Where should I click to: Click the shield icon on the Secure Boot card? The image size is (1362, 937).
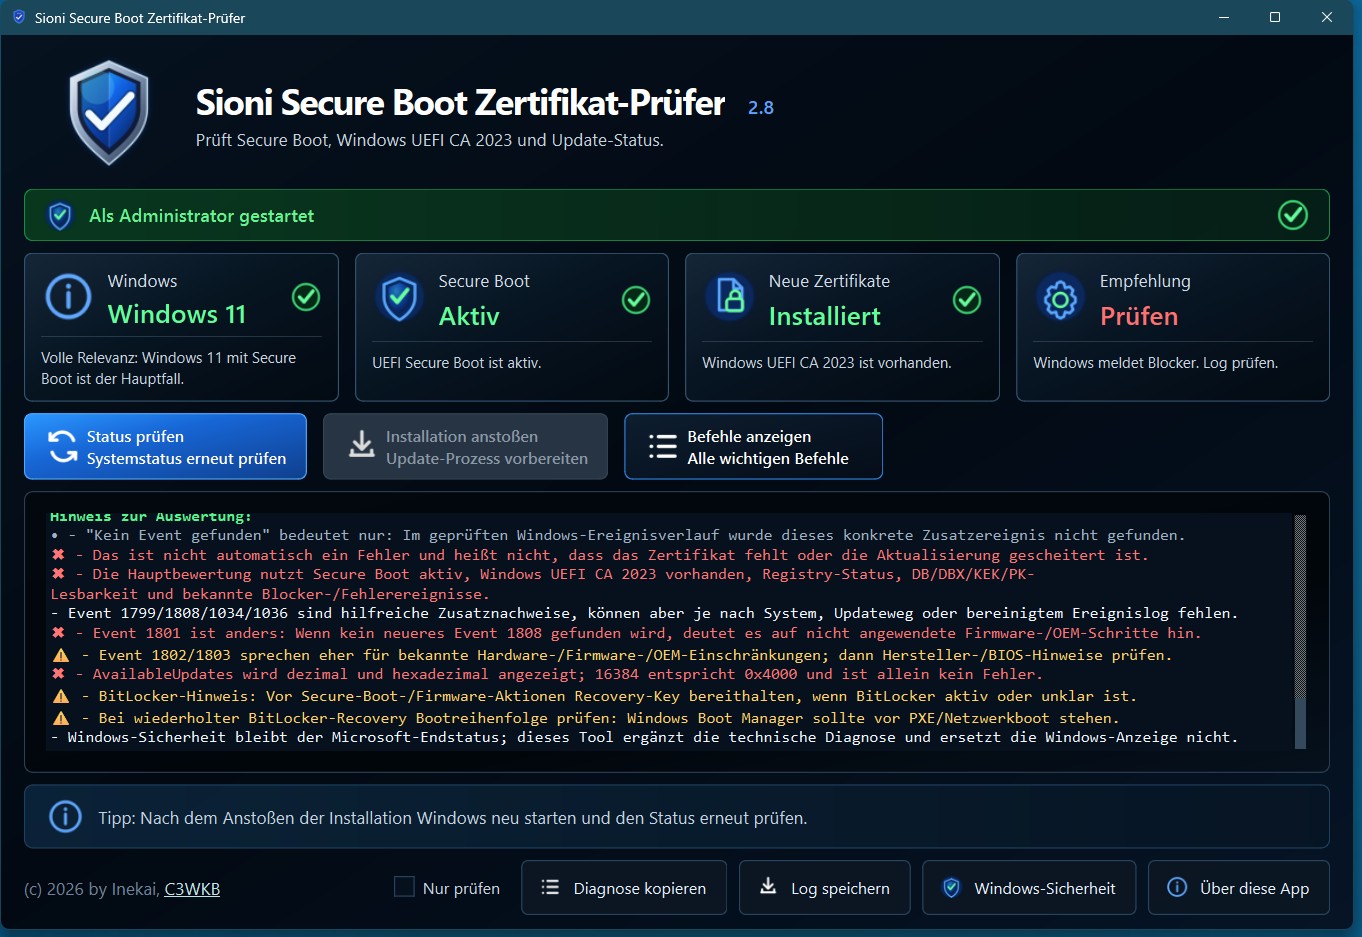point(399,299)
